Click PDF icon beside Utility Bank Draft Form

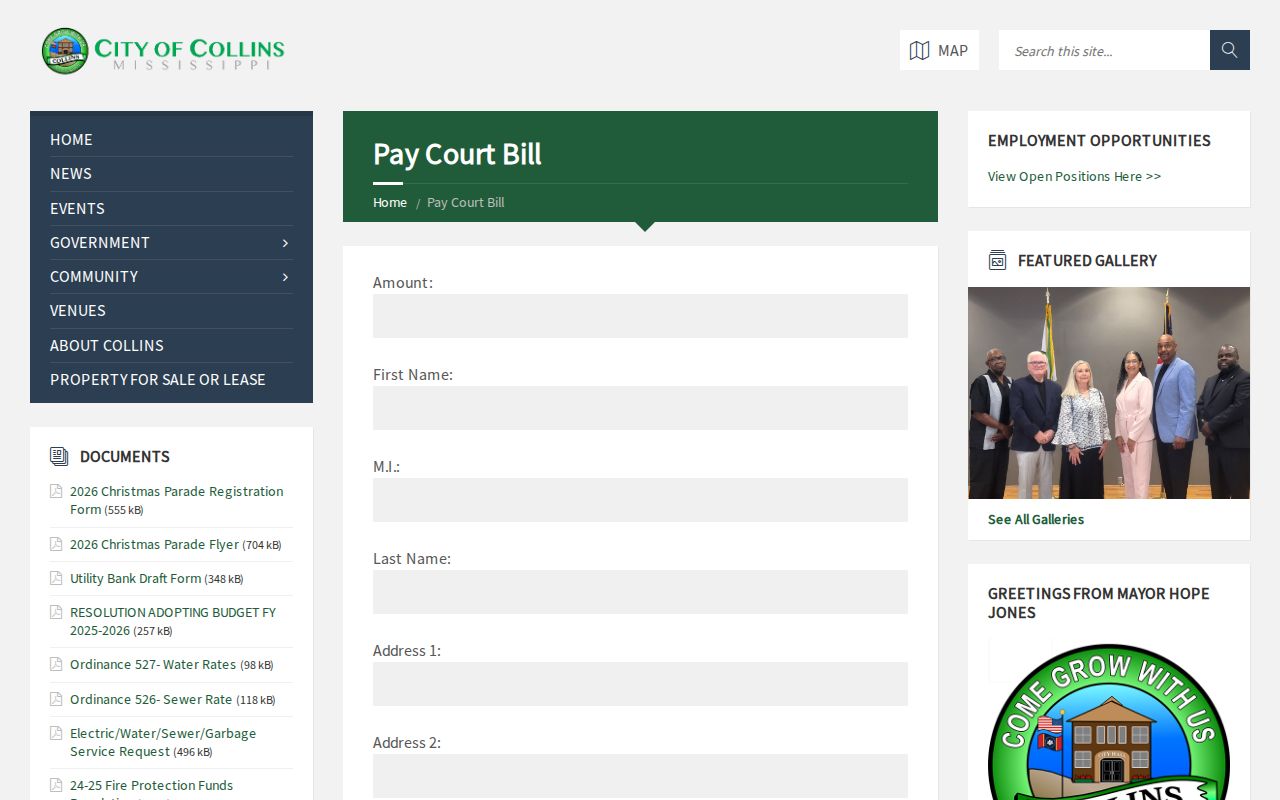click(x=56, y=578)
